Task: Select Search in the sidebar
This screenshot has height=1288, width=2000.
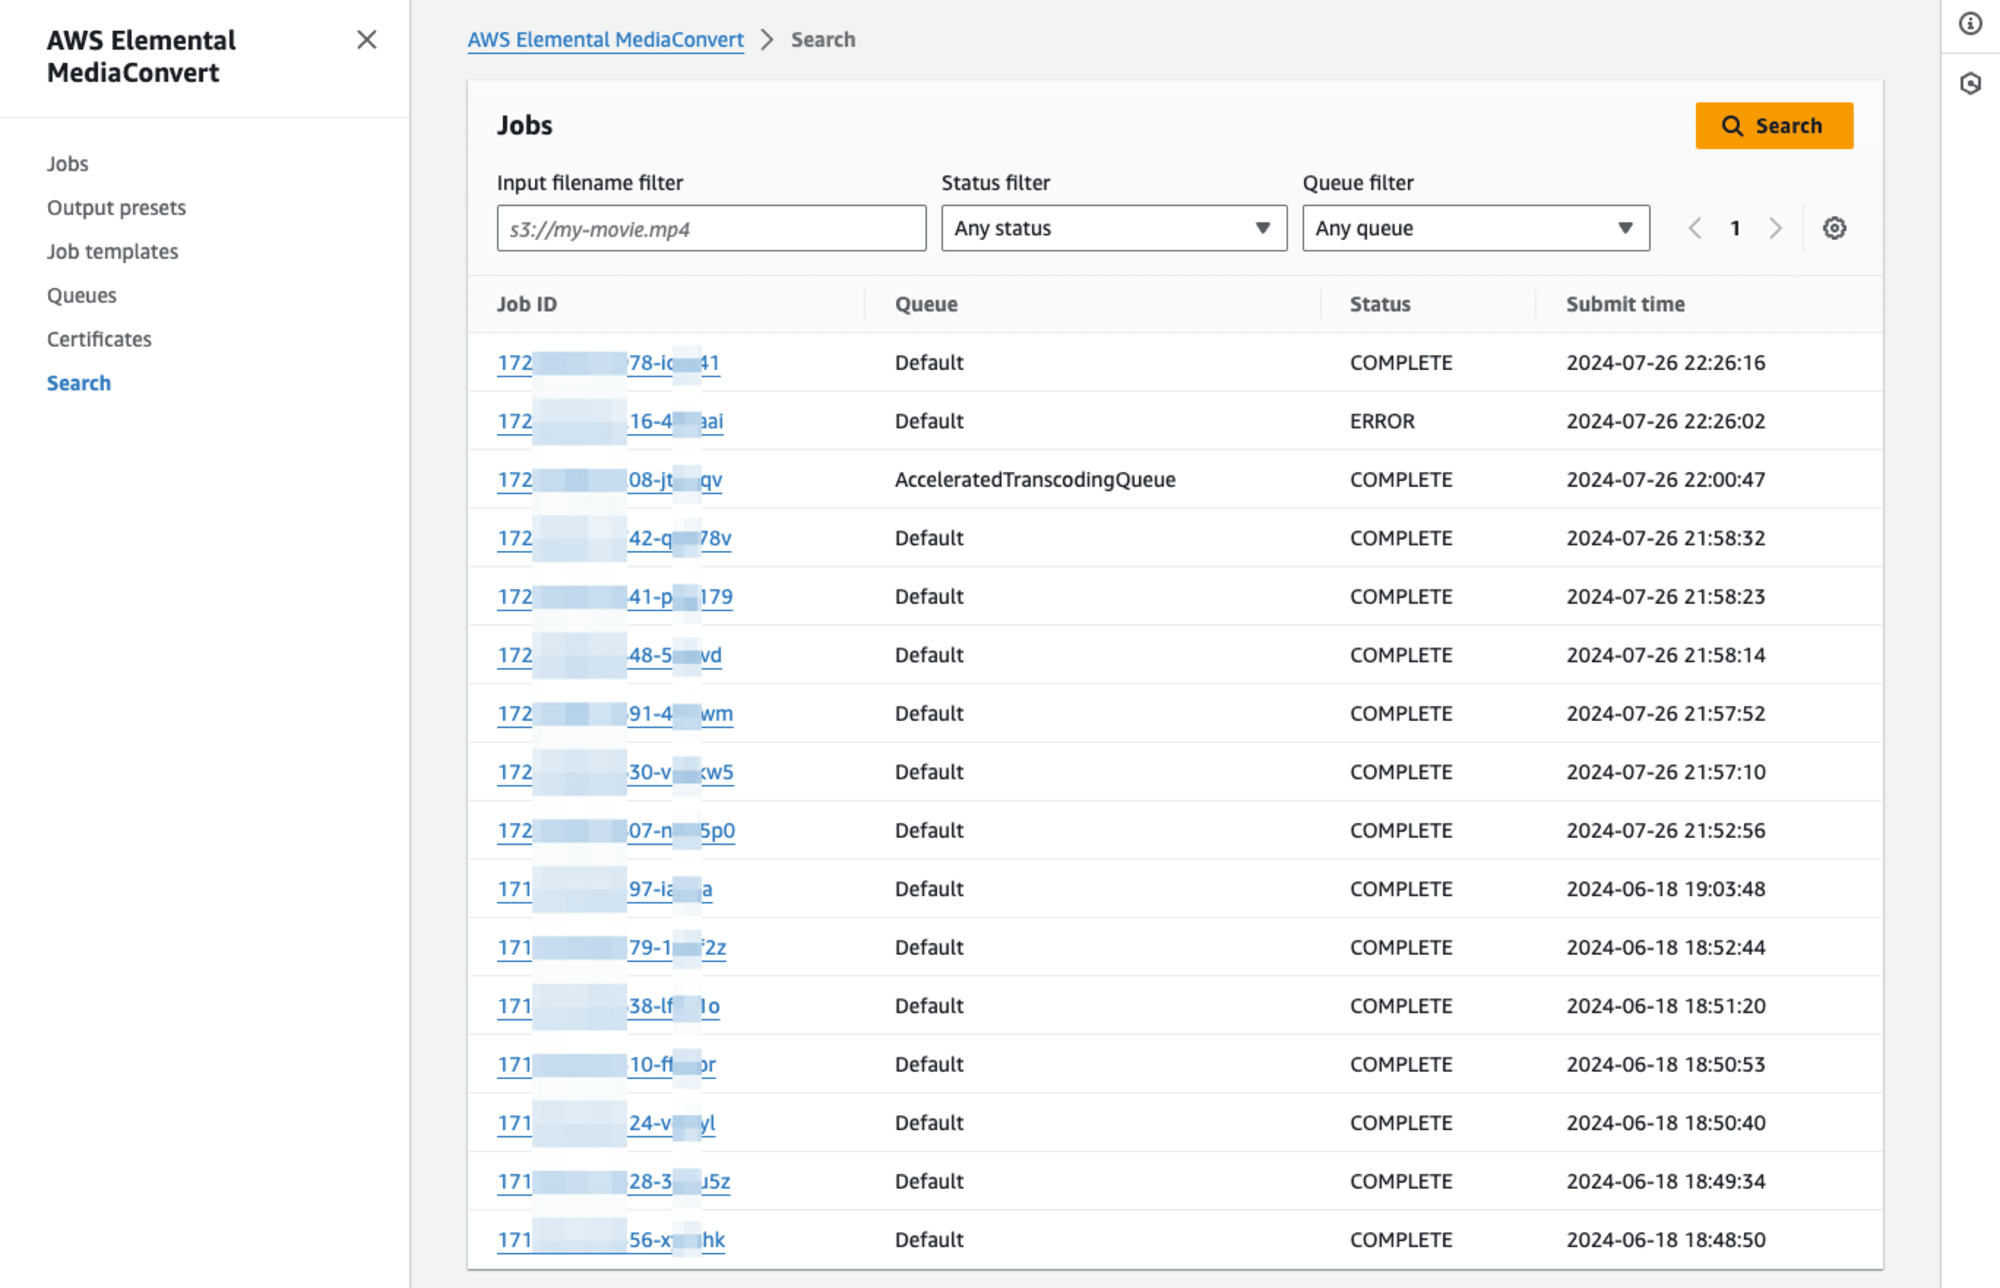Action: click(78, 384)
